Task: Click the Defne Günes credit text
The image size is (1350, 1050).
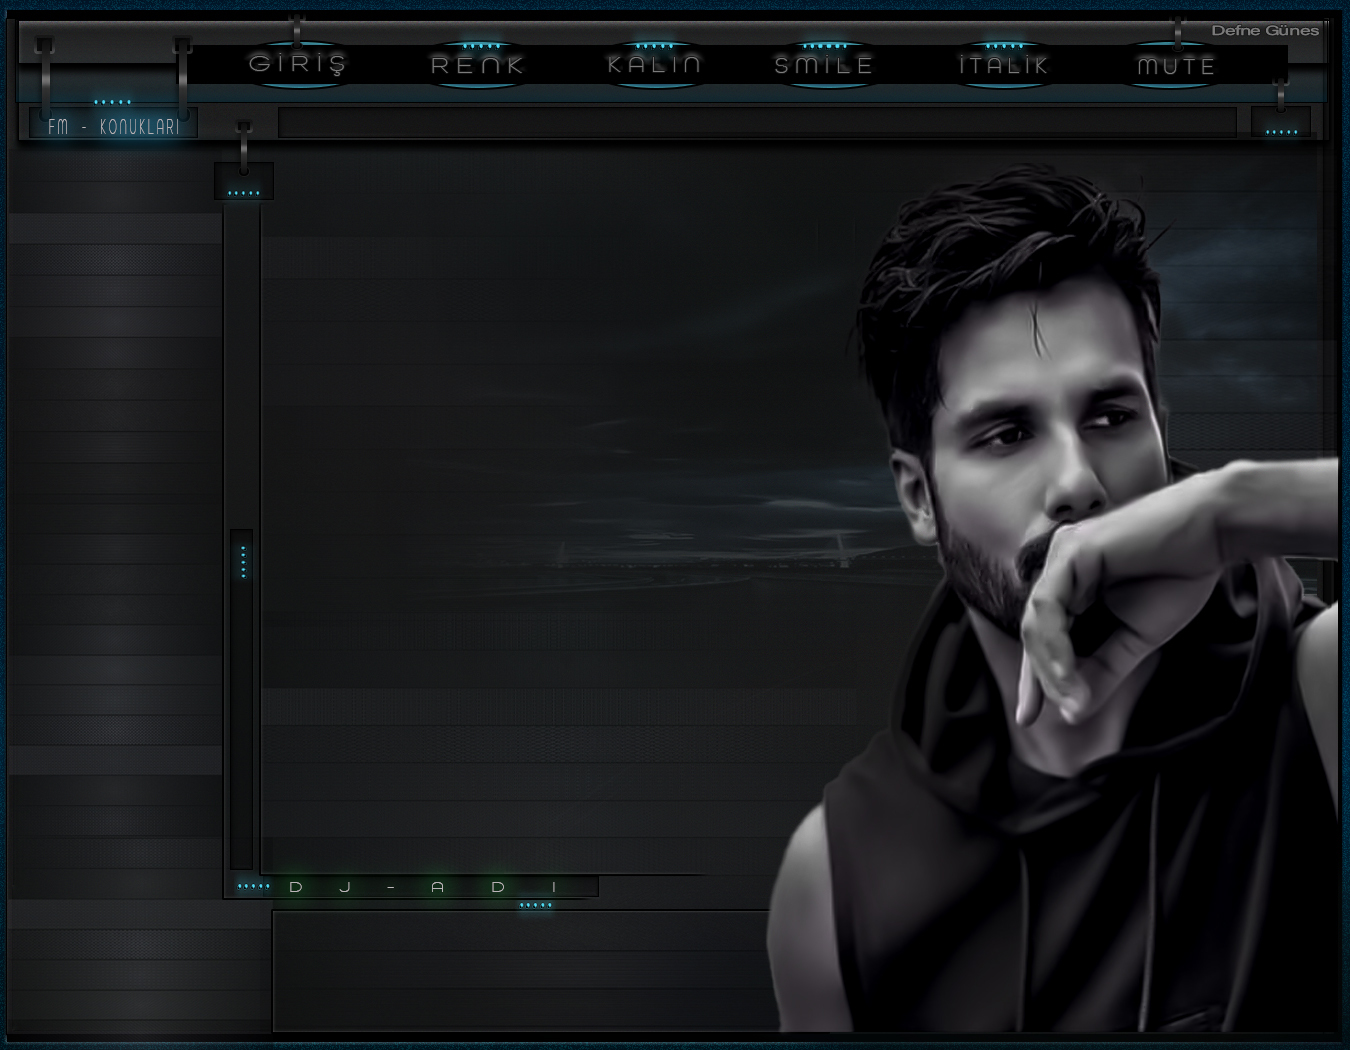Action: click(x=1264, y=31)
